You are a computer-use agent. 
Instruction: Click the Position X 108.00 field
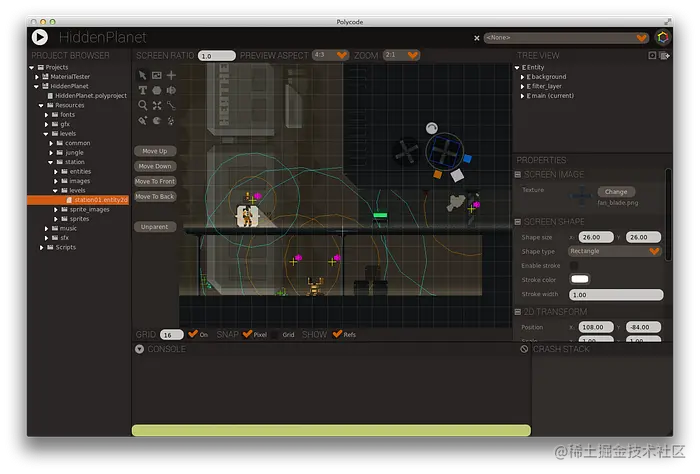coord(596,327)
